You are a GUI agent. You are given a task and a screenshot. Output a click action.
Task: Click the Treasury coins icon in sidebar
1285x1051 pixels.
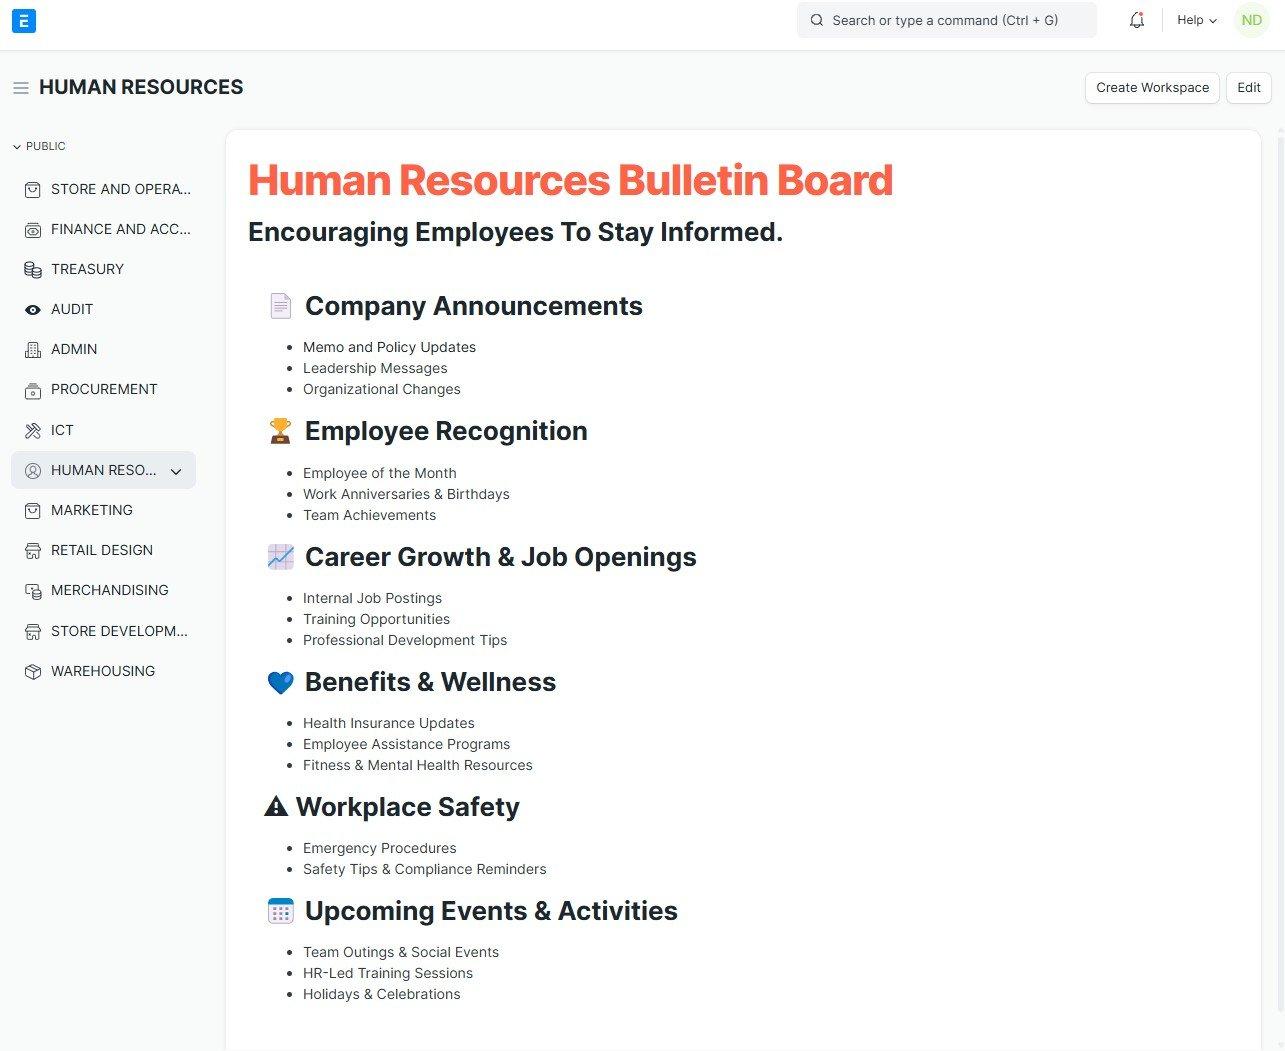[33, 270]
